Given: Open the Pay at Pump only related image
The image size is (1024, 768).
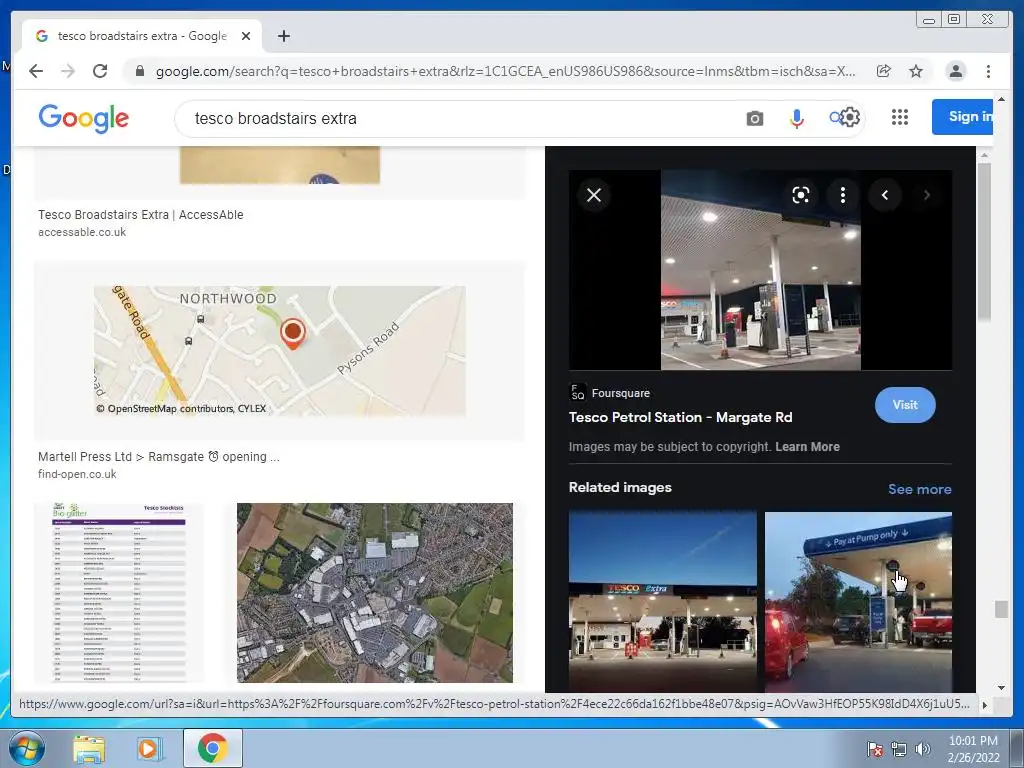Looking at the screenshot, I should [x=858, y=601].
